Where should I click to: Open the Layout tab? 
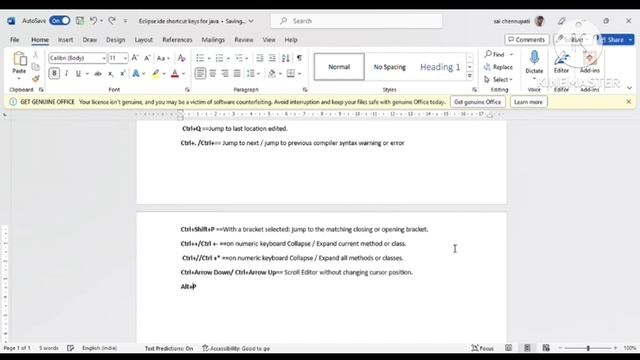[144, 40]
